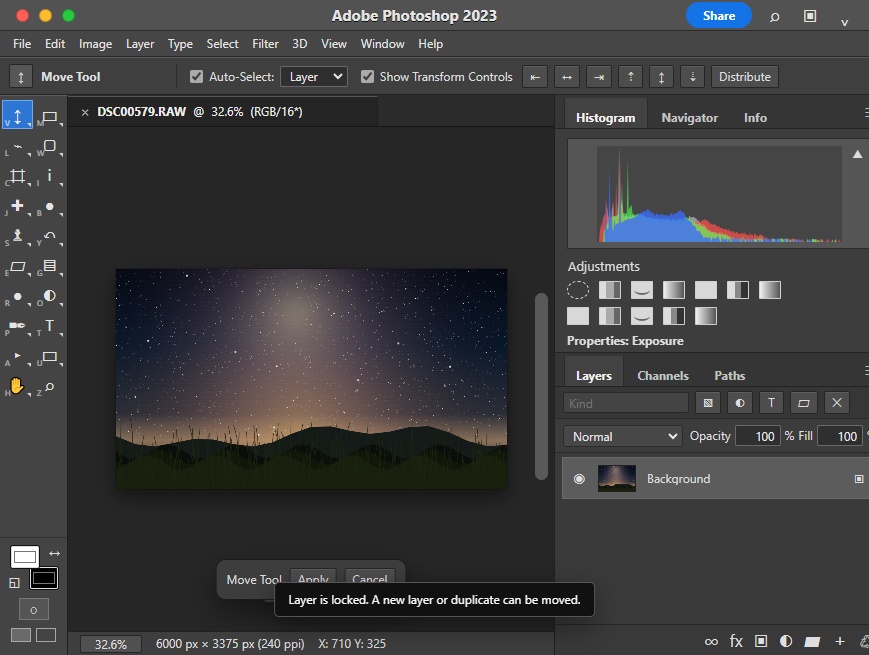Swap foreground and background colors
This screenshot has width=869, height=655.
[x=54, y=554]
